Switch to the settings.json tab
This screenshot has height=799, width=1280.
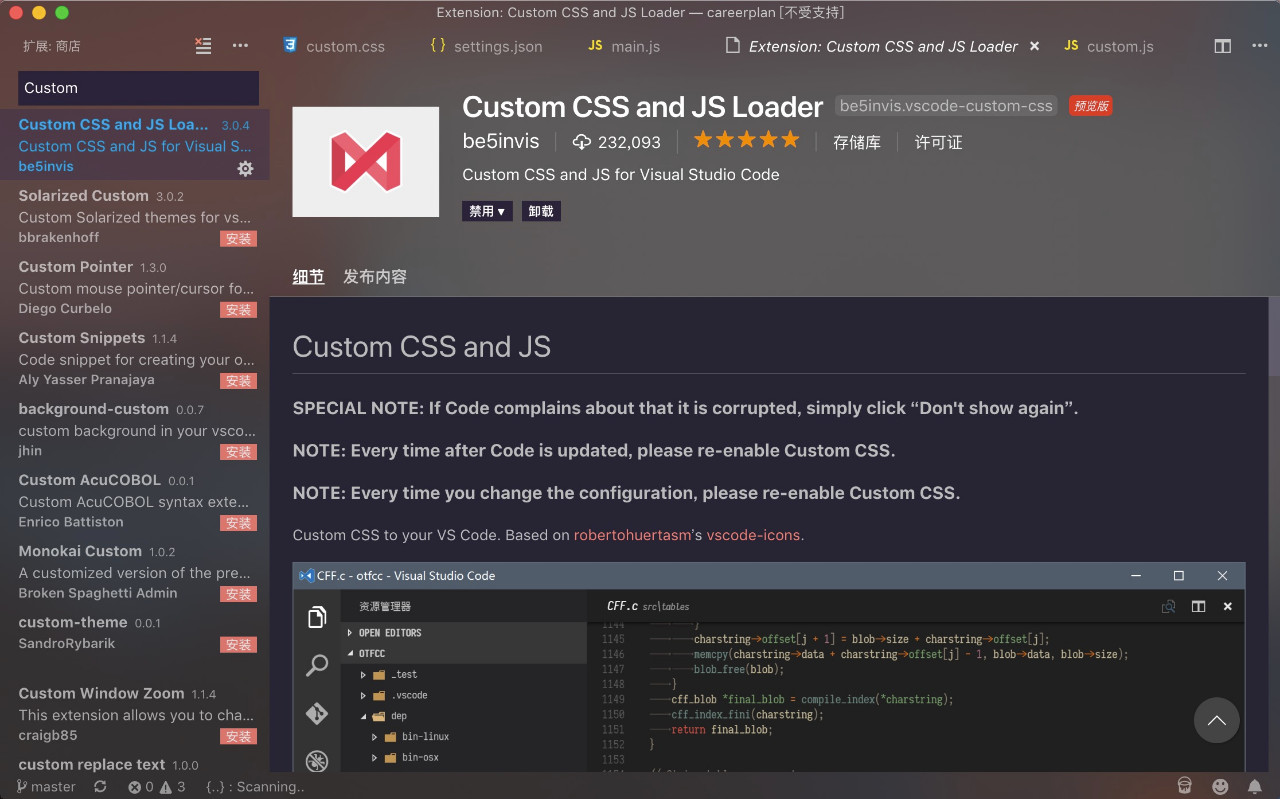(x=485, y=46)
